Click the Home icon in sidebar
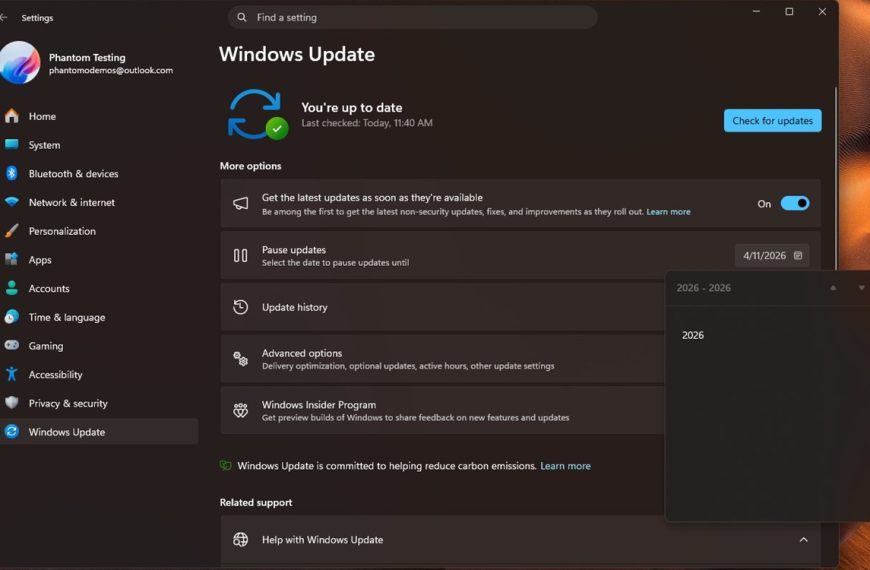Screen dimensions: 870x570 12,116
